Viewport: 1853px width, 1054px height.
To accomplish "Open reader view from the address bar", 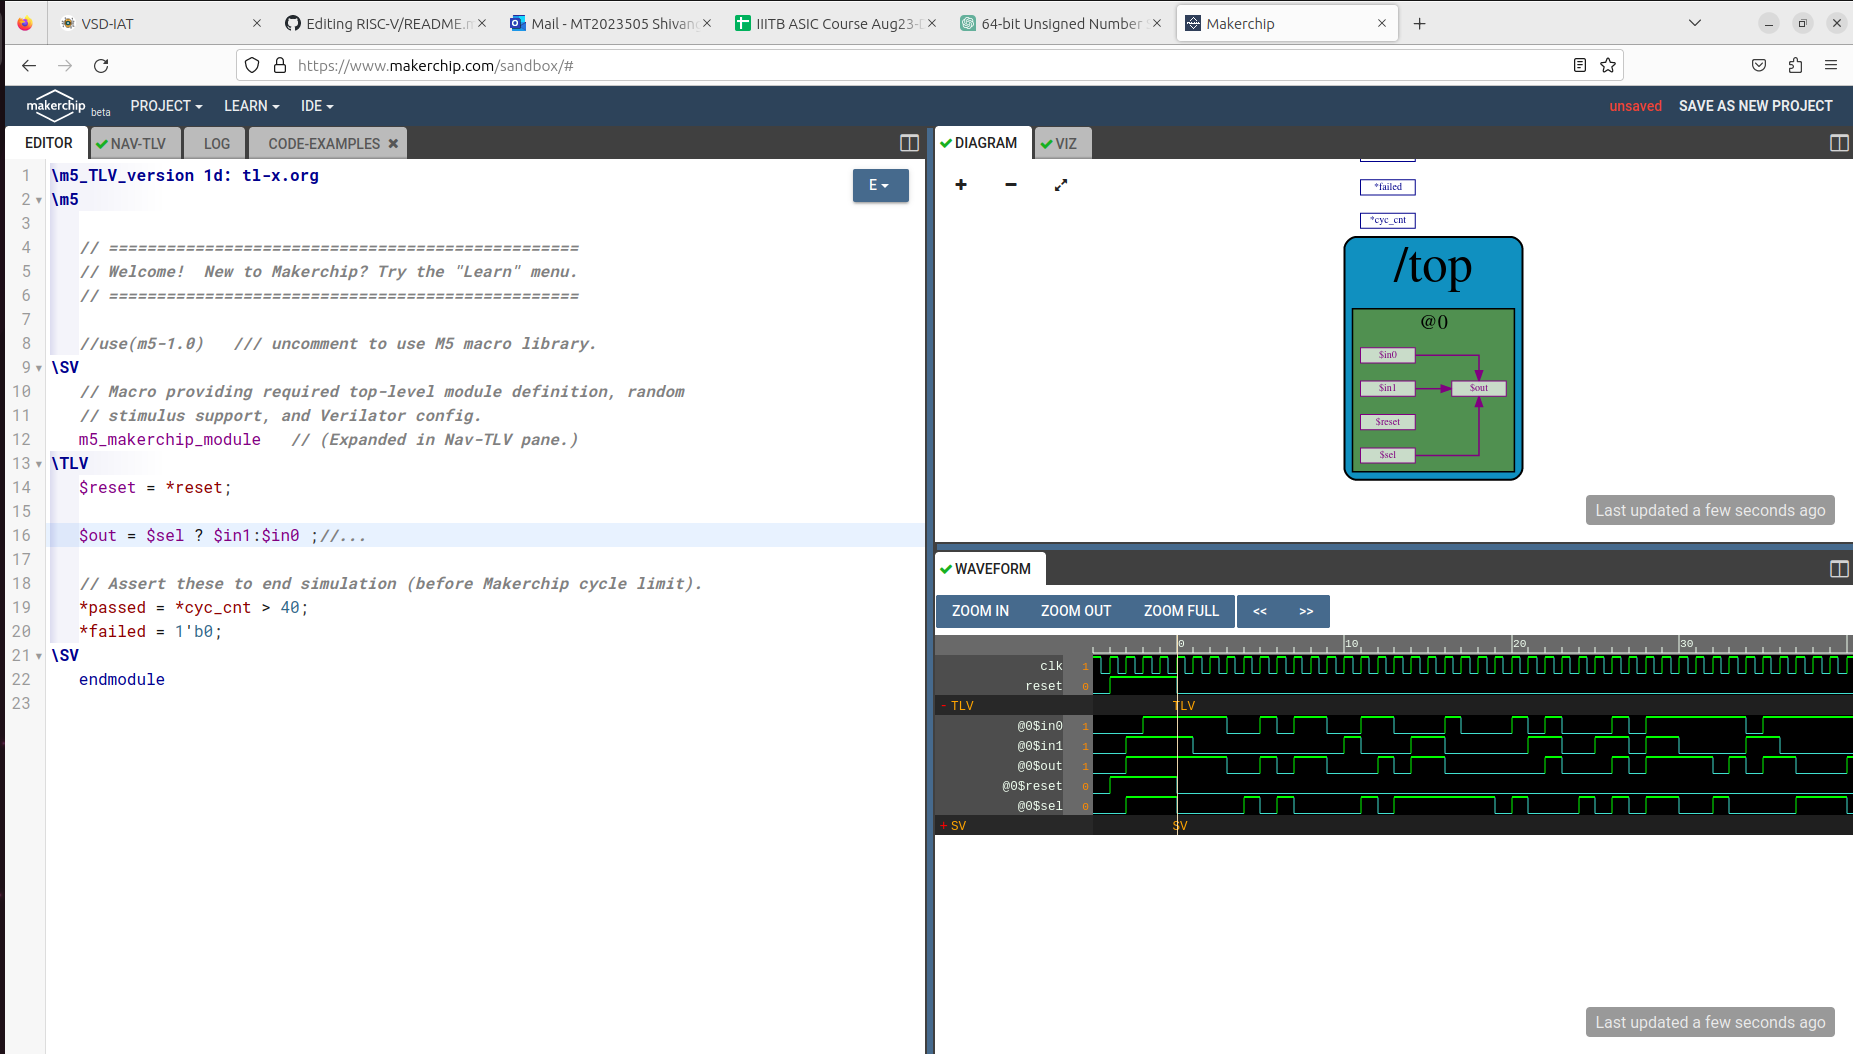I will coord(1578,65).
